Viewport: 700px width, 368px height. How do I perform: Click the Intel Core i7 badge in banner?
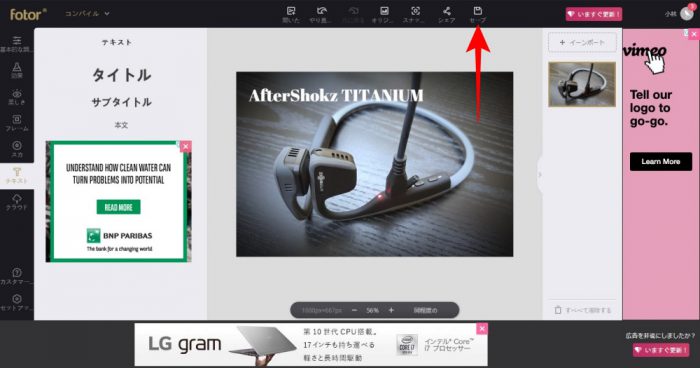pyautogui.click(x=407, y=345)
